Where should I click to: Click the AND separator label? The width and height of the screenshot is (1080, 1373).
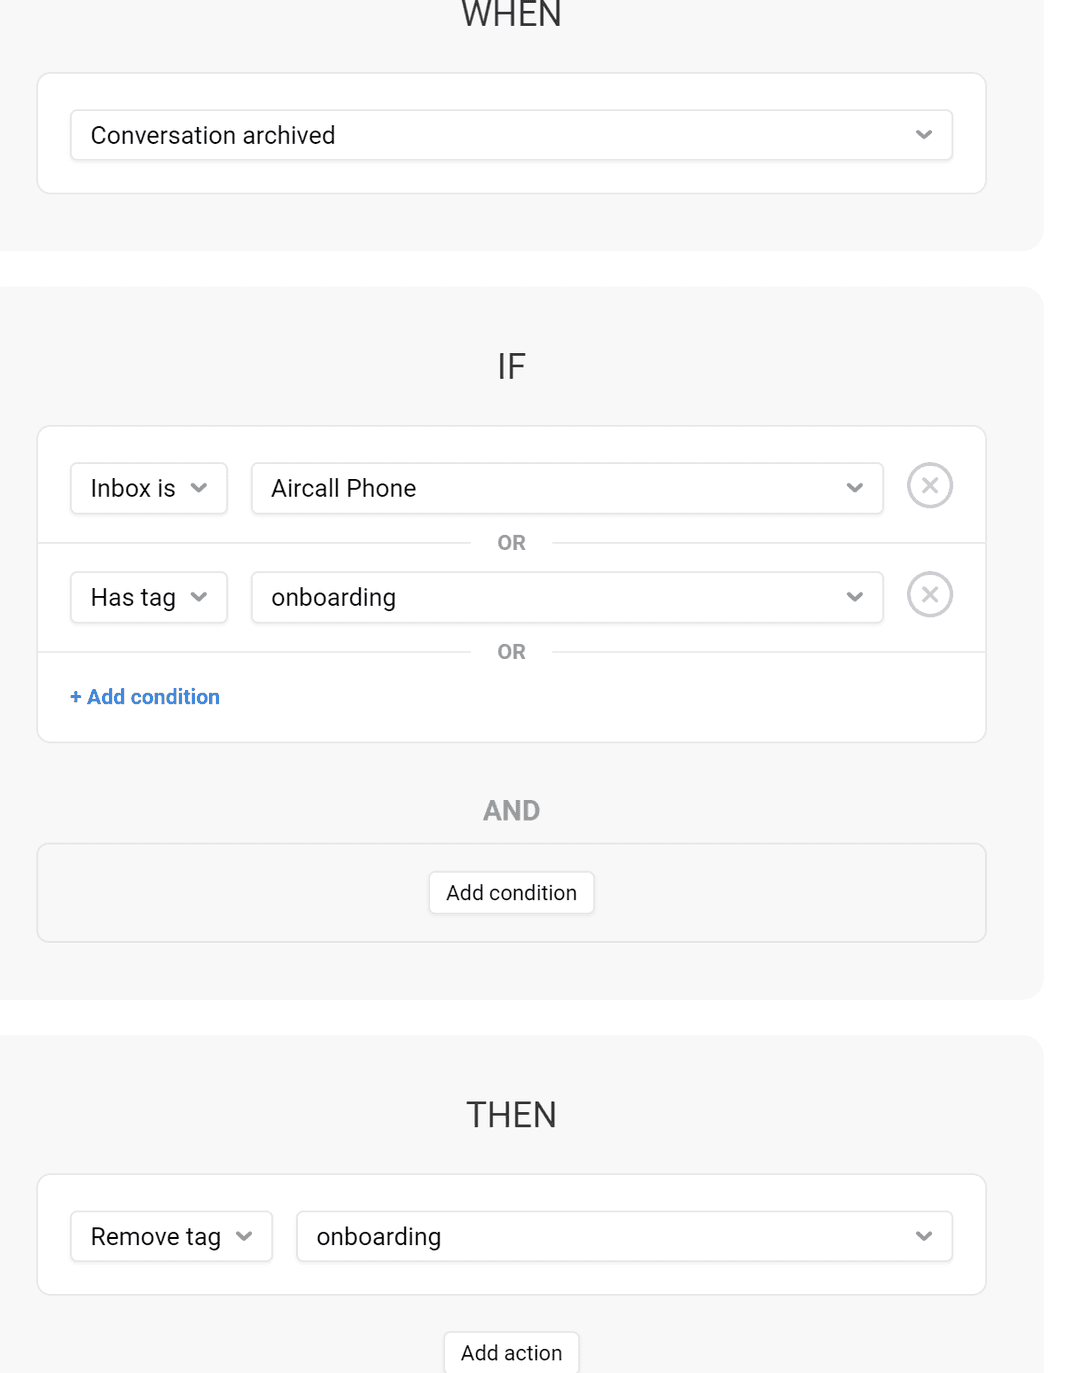click(511, 810)
